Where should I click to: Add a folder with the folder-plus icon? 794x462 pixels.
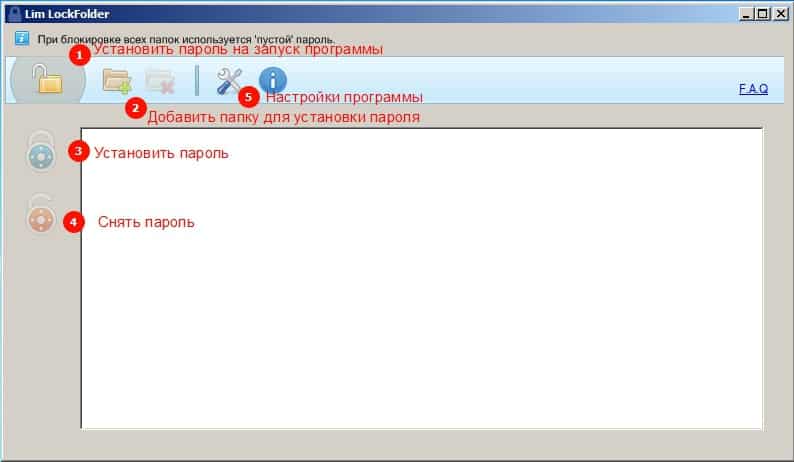(117, 81)
